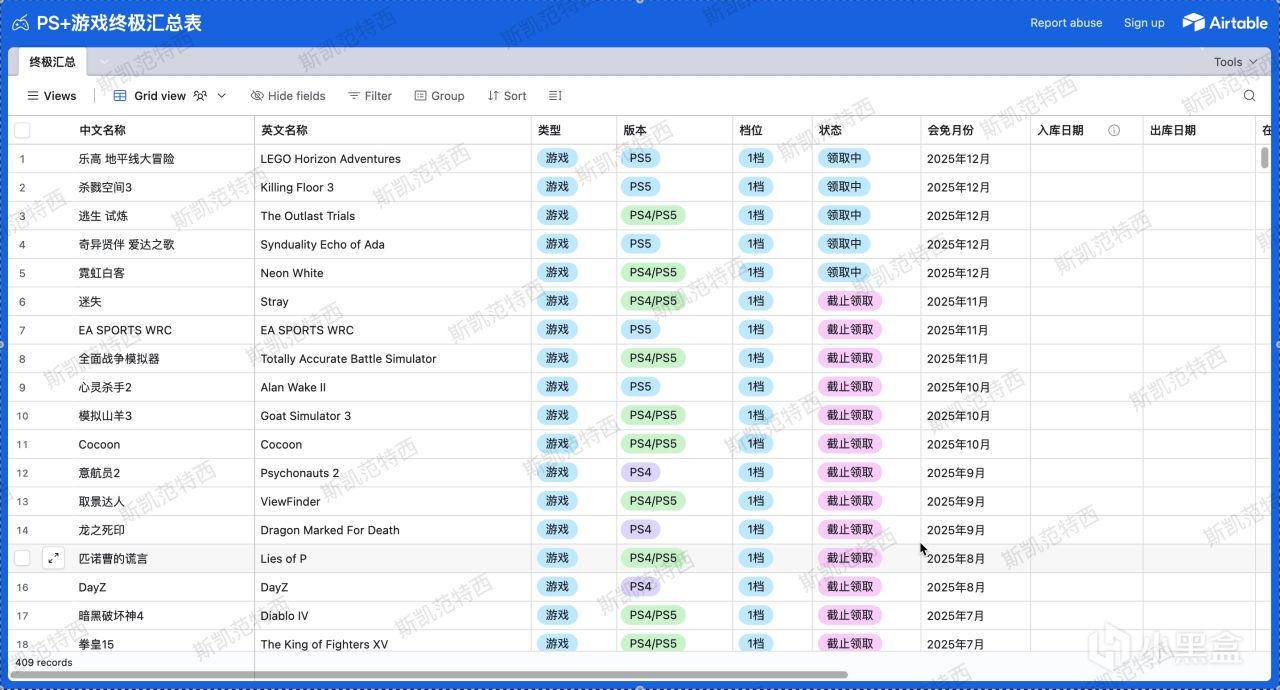1280x690 pixels.
Task: Click the info icon beside 入库日期
Action: coord(1113,130)
